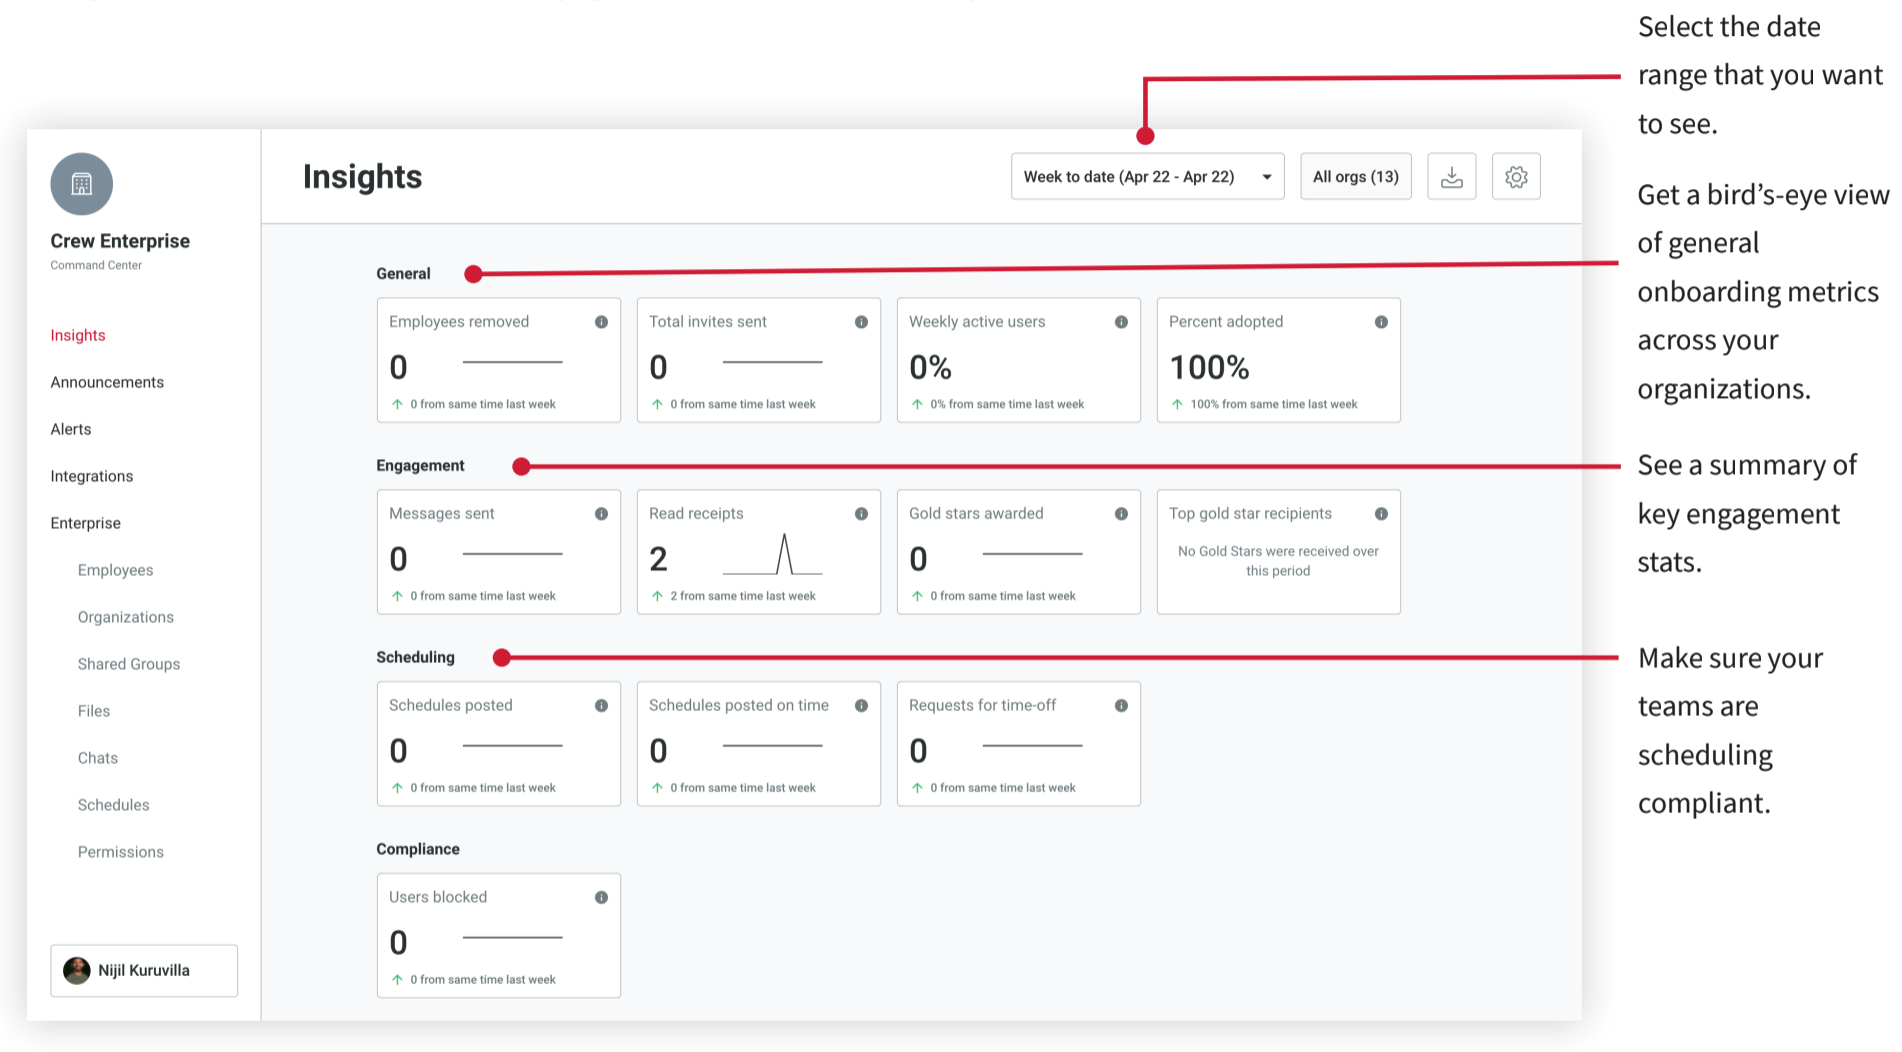Open Announcements in the sidebar
1902x1052 pixels.
point(107,382)
